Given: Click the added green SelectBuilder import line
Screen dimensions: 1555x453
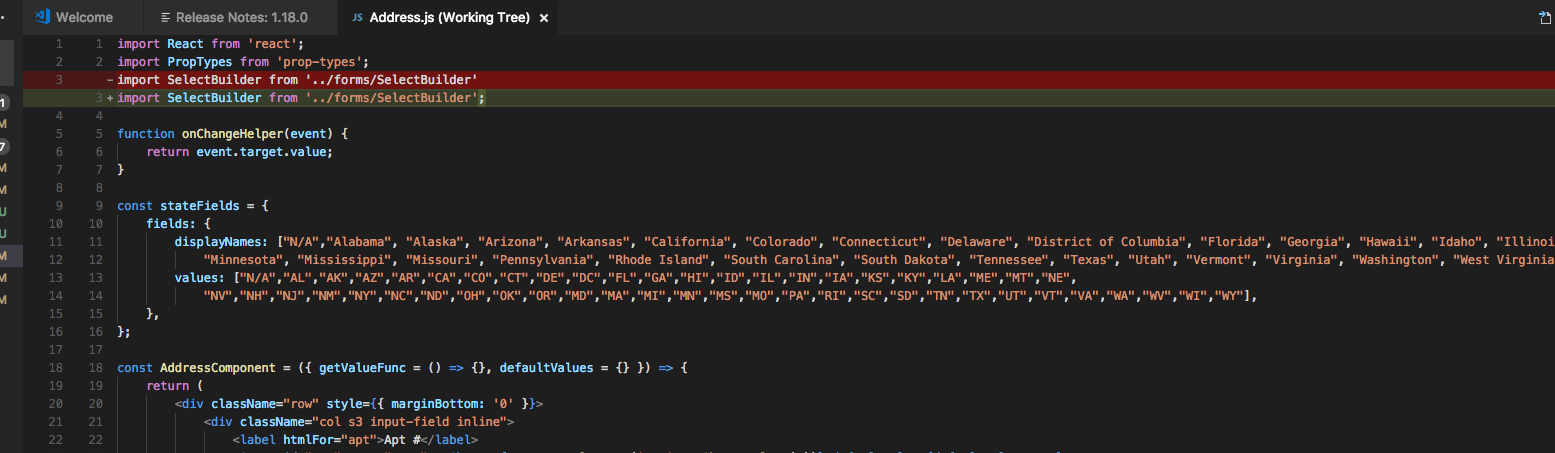Looking at the screenshot, I should [x=788, y=97].
